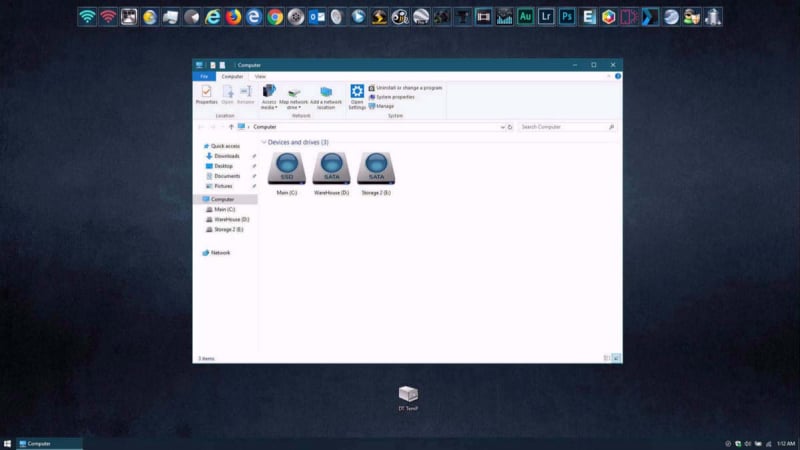The image size is (800, 450).
Task: Open Outlook from the top dock
Action: click(x=317, y=17)
